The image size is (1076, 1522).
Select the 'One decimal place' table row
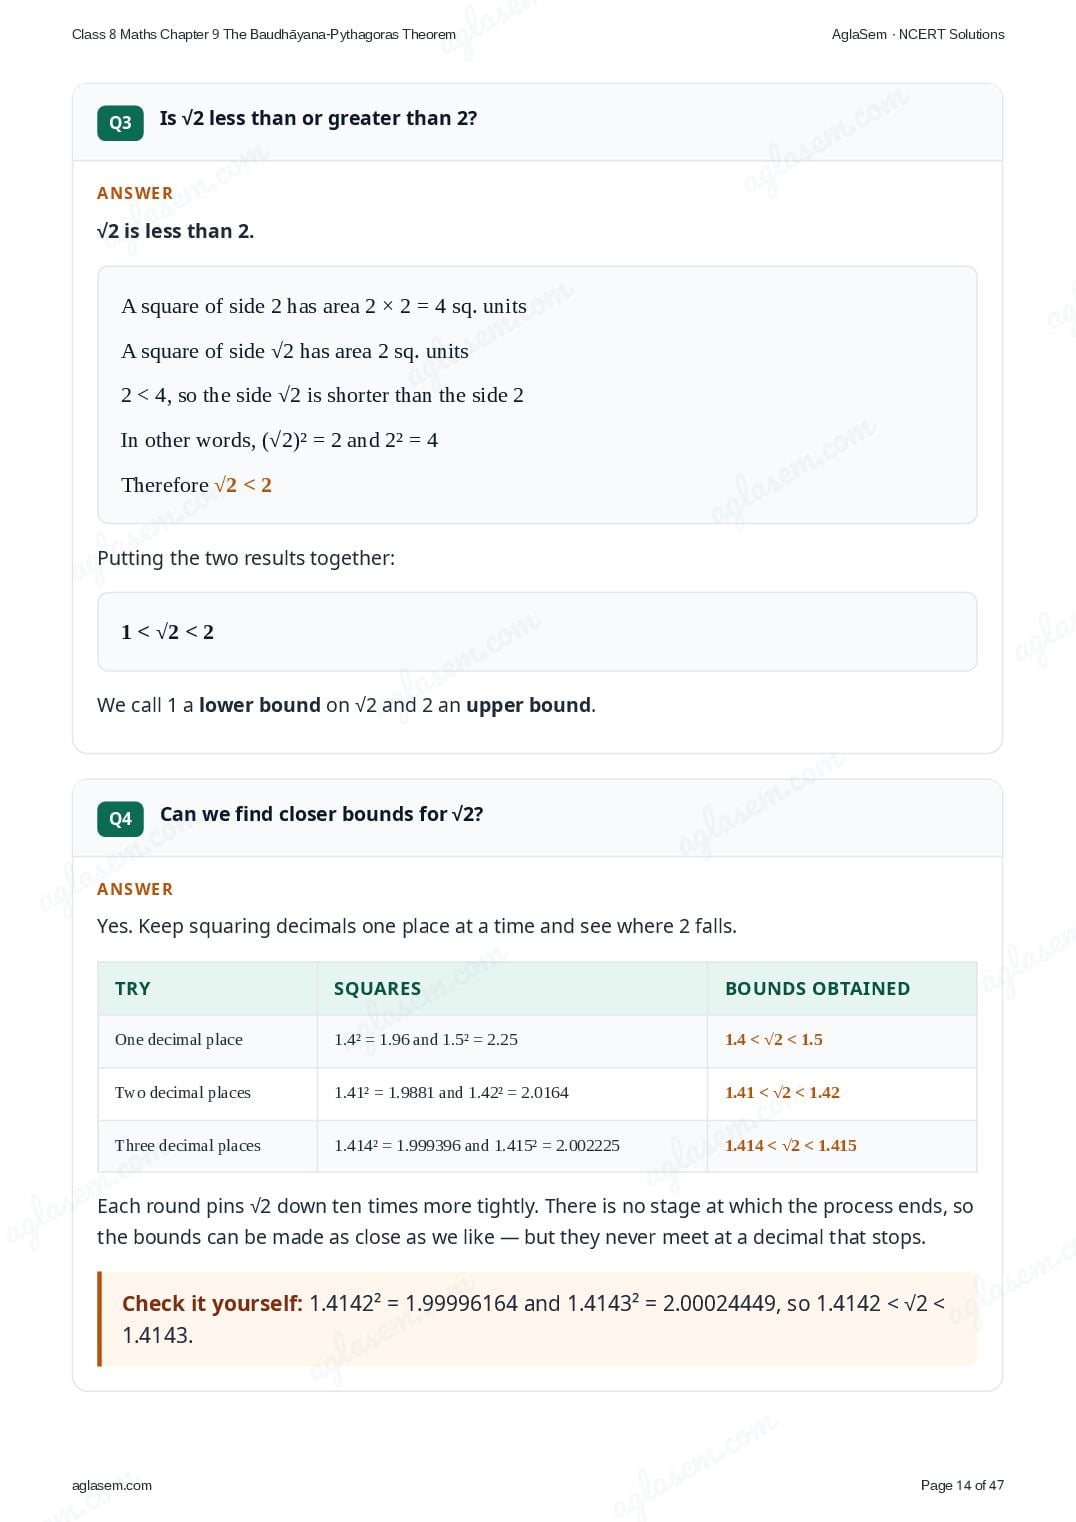(537, 1040)
